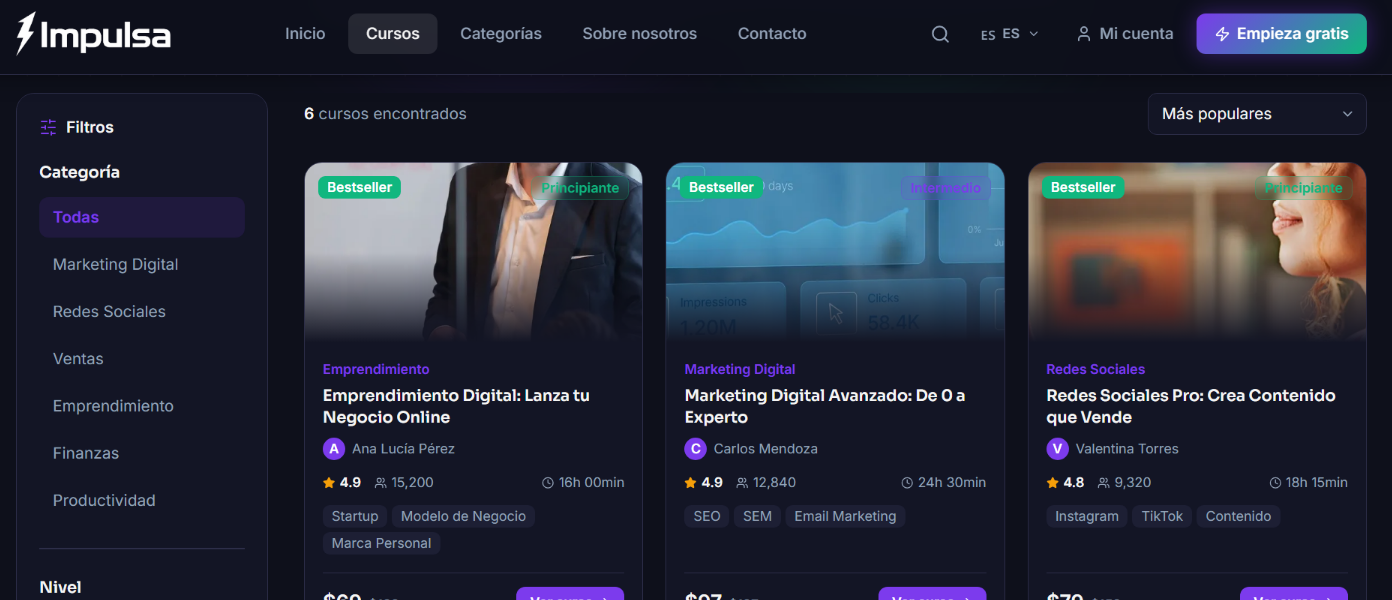Click the SEO tag

(x=707, y=516)
